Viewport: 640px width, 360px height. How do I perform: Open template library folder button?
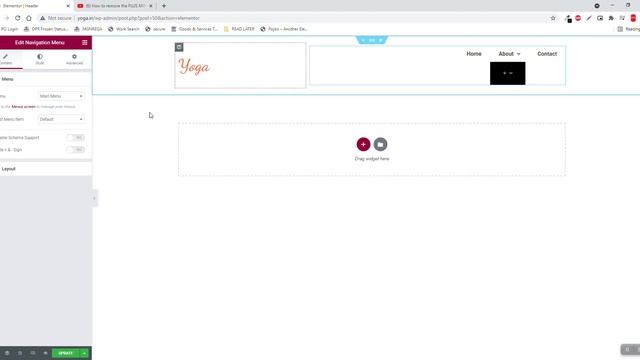click(x=380, y=144)
